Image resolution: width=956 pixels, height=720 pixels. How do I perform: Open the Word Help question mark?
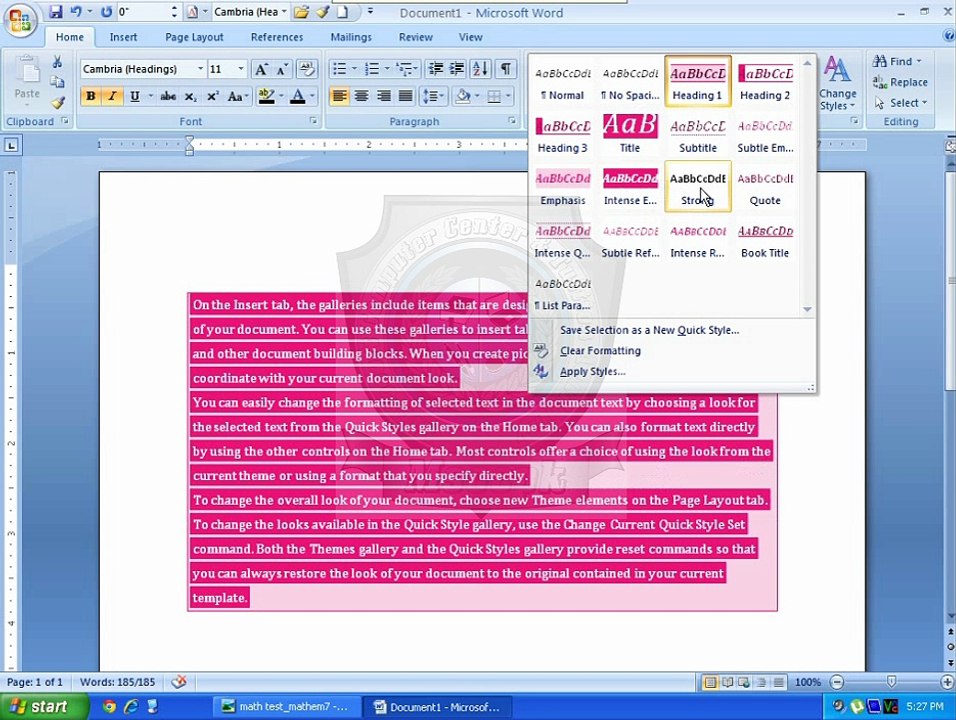[948, 37]
